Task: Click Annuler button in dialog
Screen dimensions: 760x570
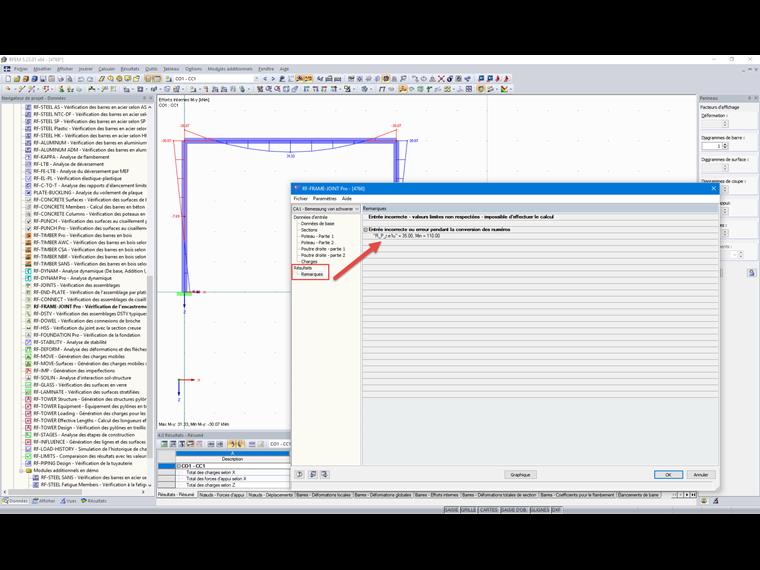Action: point(700,475)
